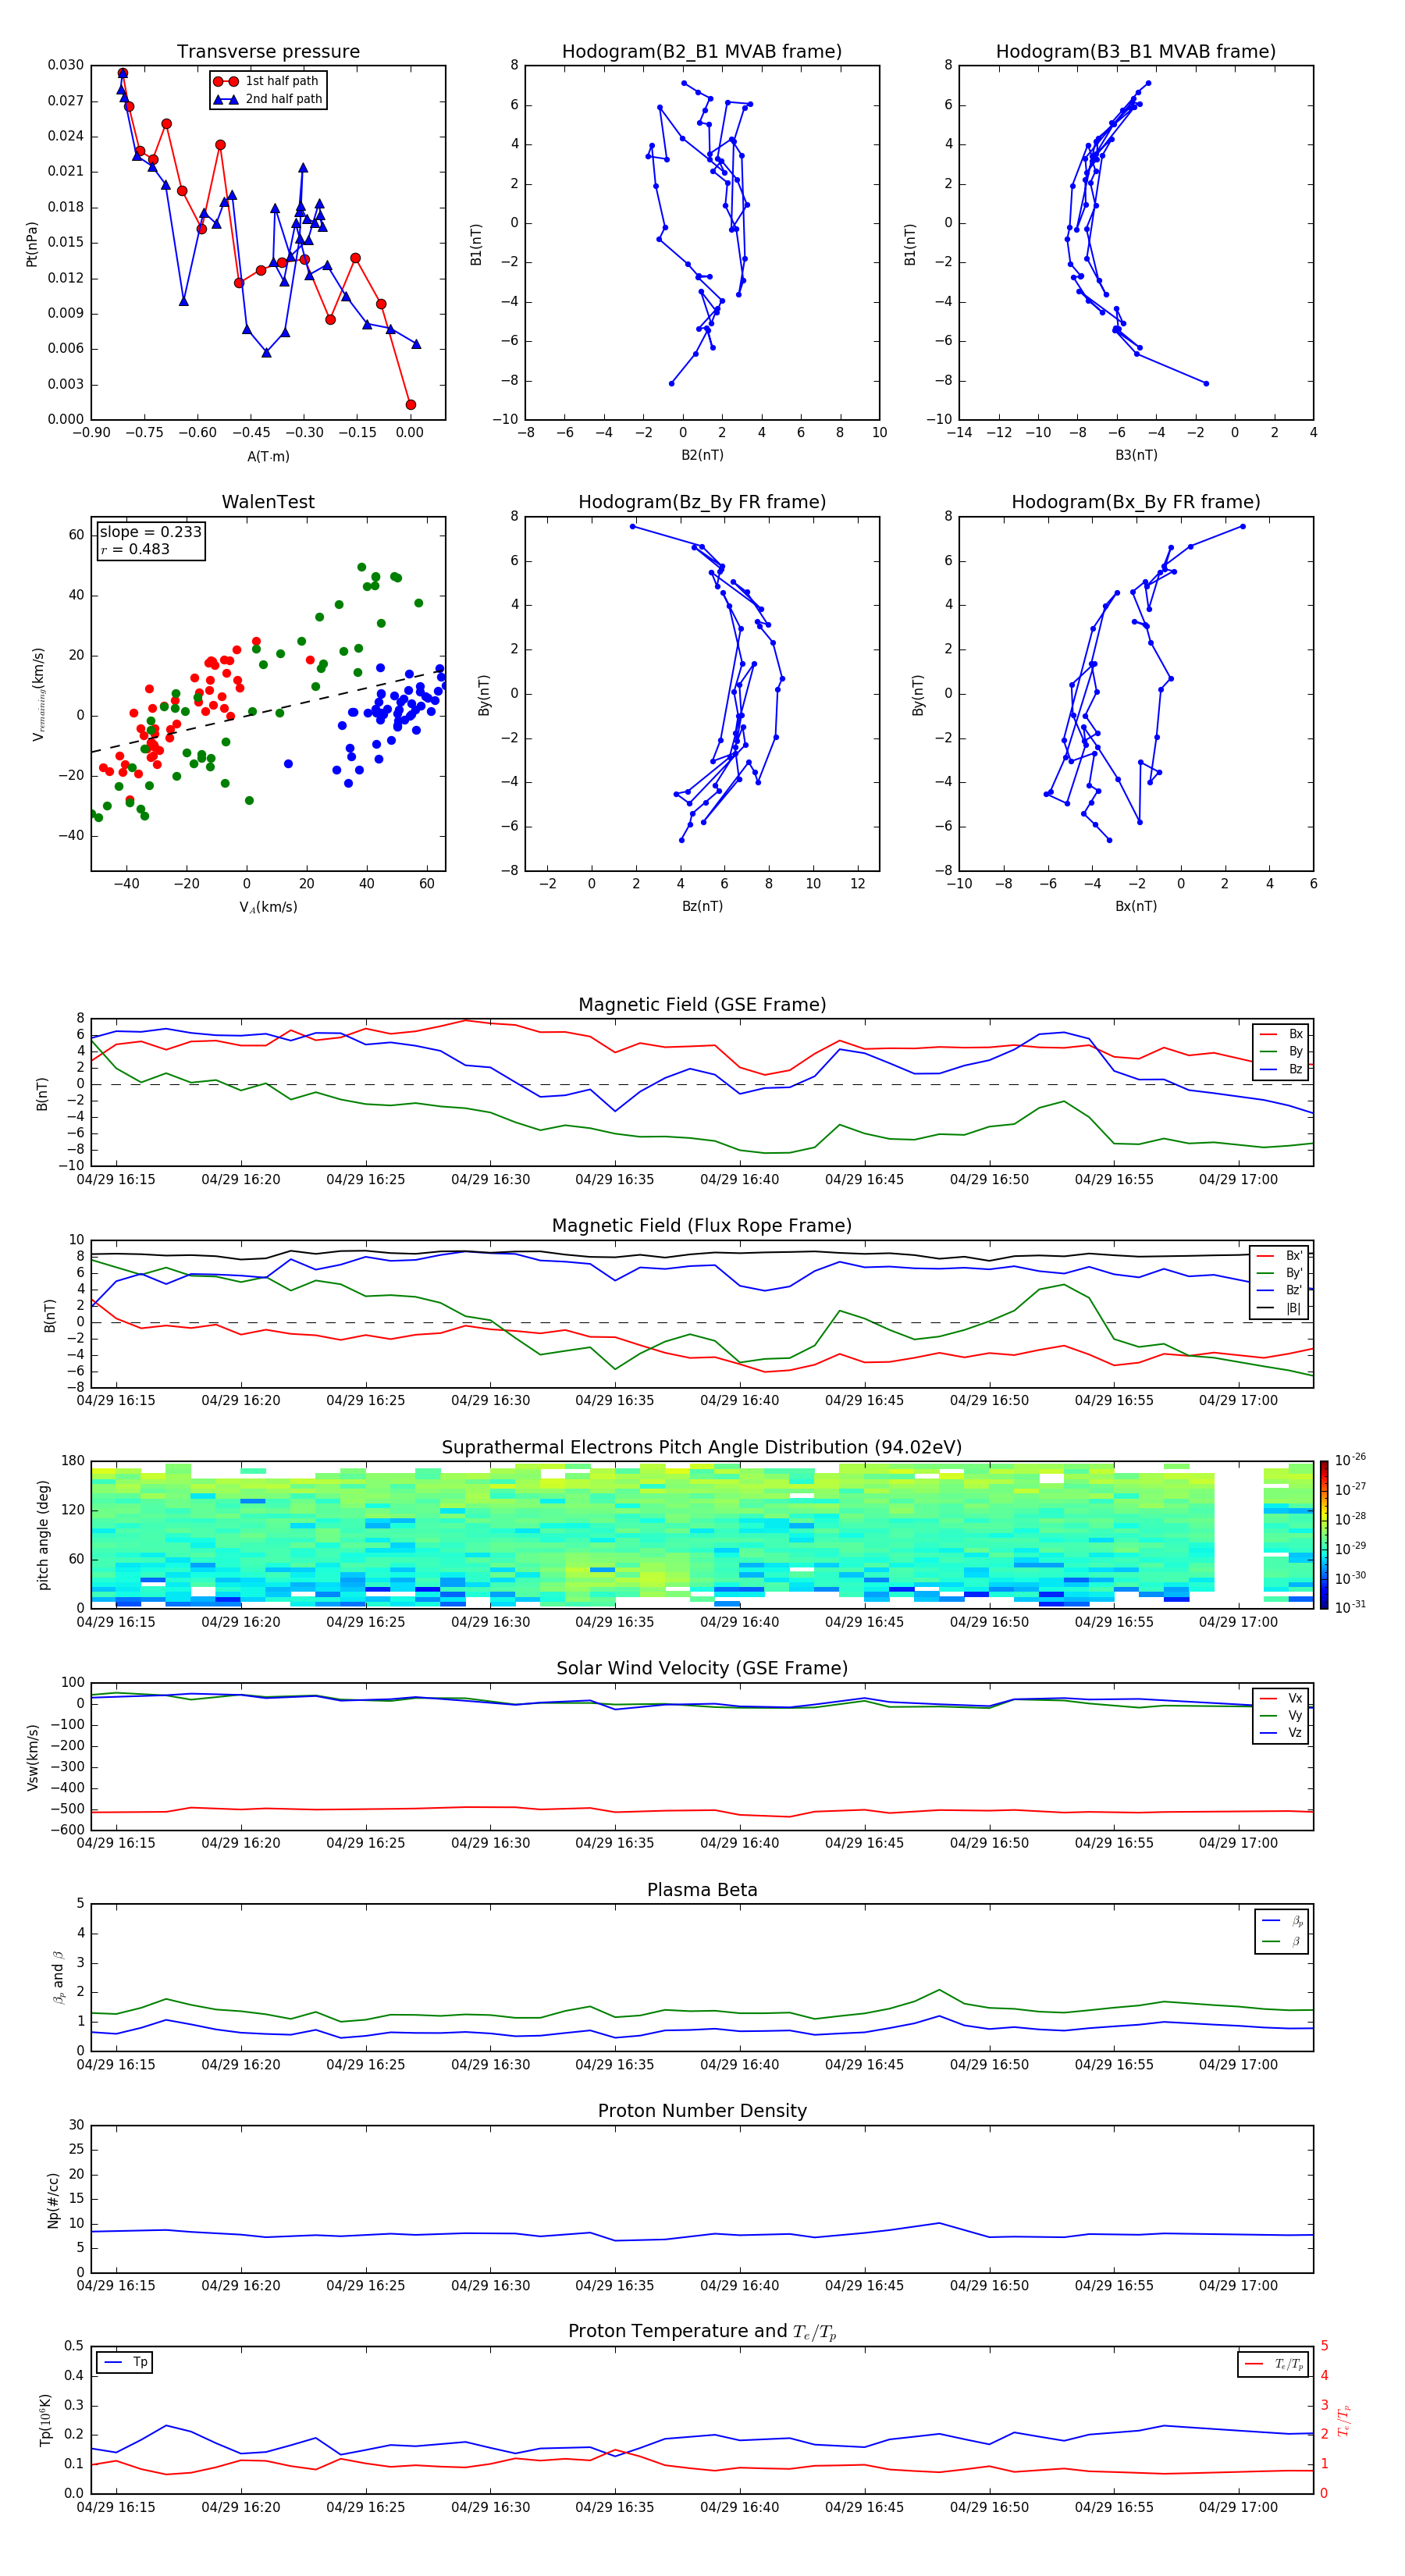Click the 'Bz' legend entry in GSE panel
The height and width of the screenshot is (2576, 1405).
(1281, 1069)
